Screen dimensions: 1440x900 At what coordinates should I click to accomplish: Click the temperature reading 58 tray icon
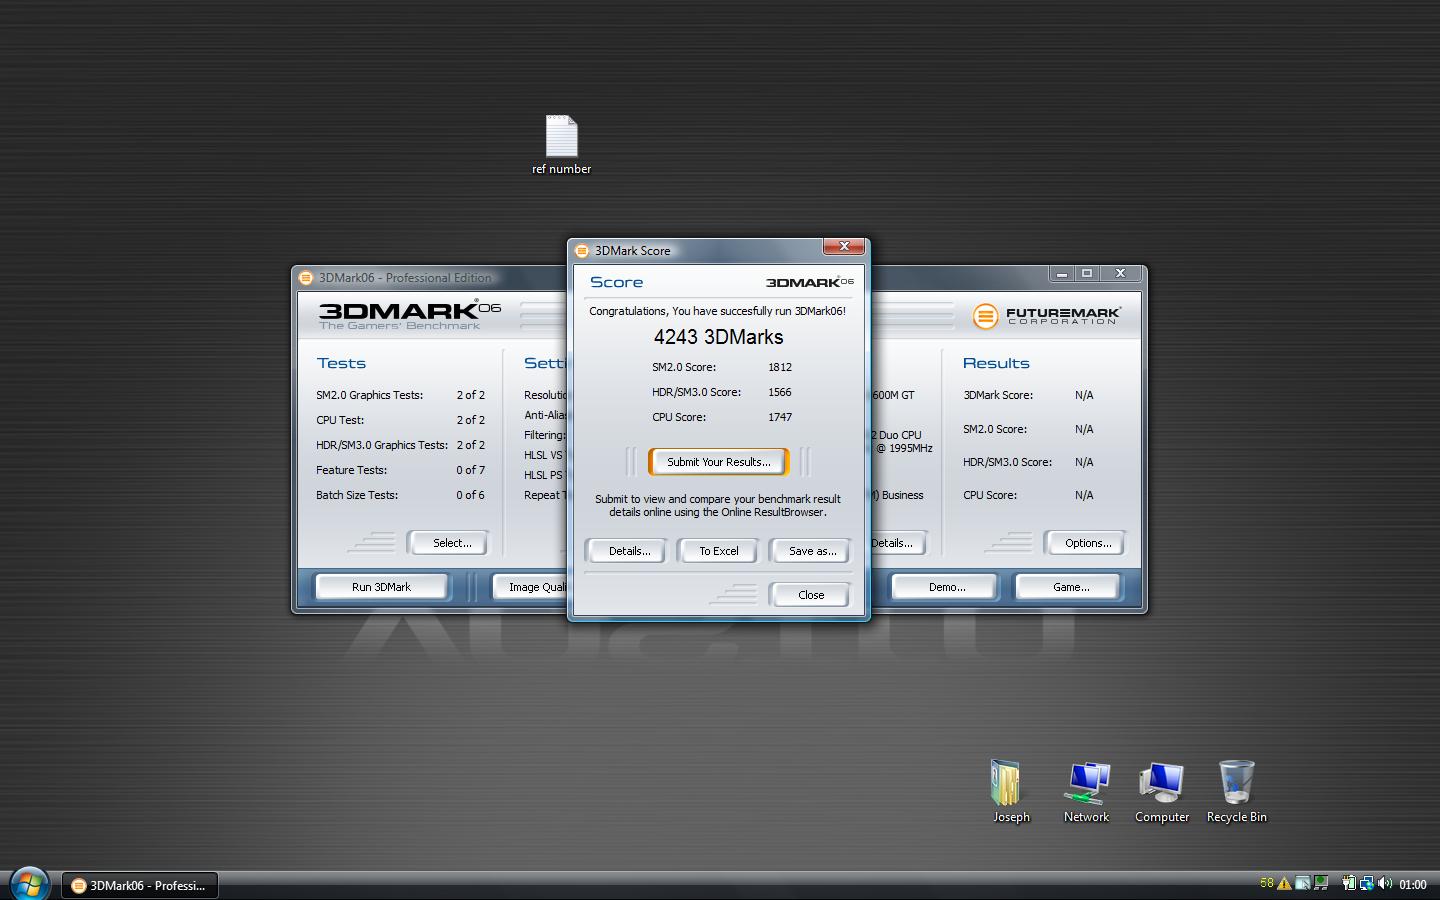click(1267, 883)
